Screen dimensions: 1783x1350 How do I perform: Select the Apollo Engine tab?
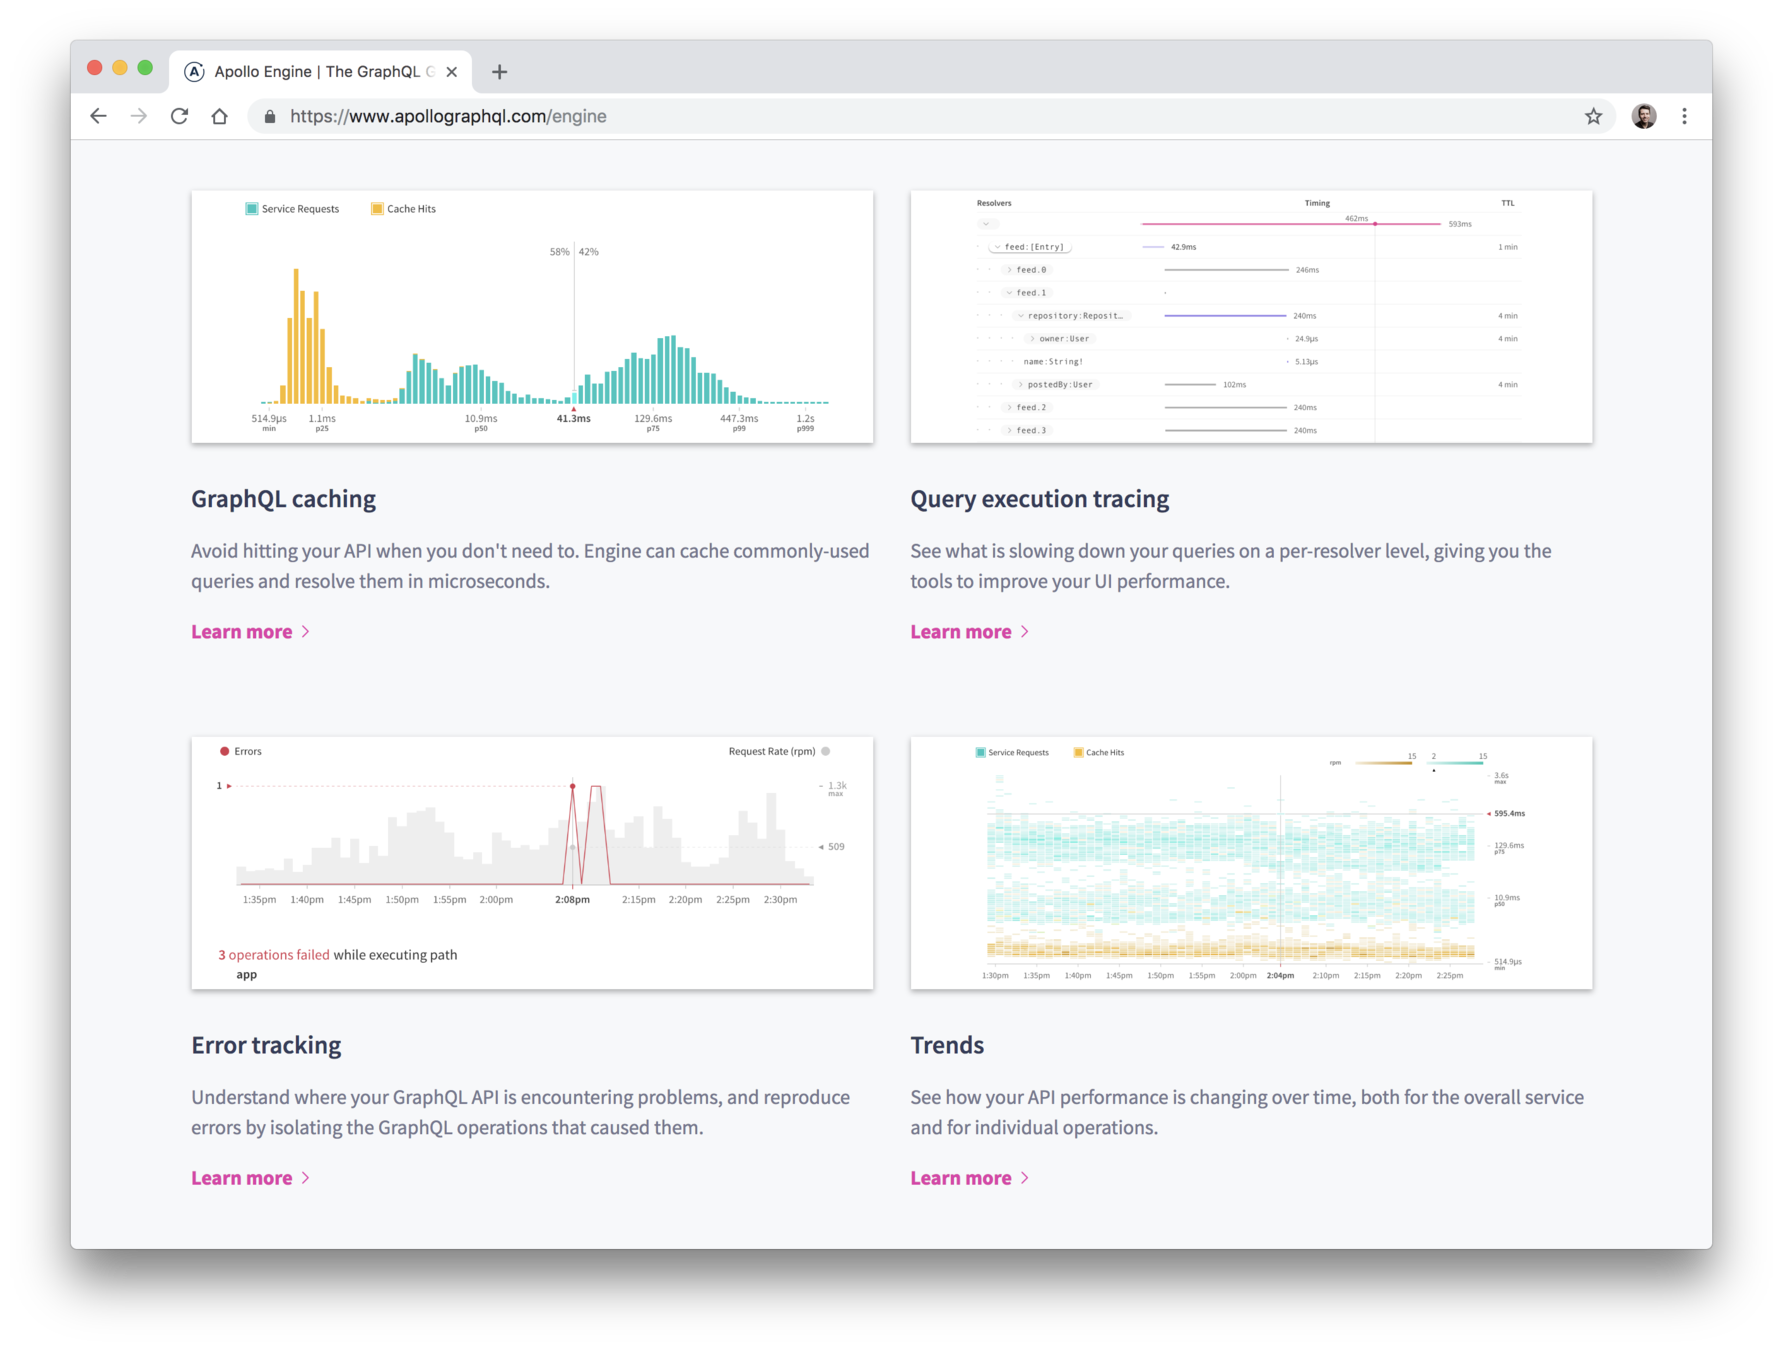[320, 72]
